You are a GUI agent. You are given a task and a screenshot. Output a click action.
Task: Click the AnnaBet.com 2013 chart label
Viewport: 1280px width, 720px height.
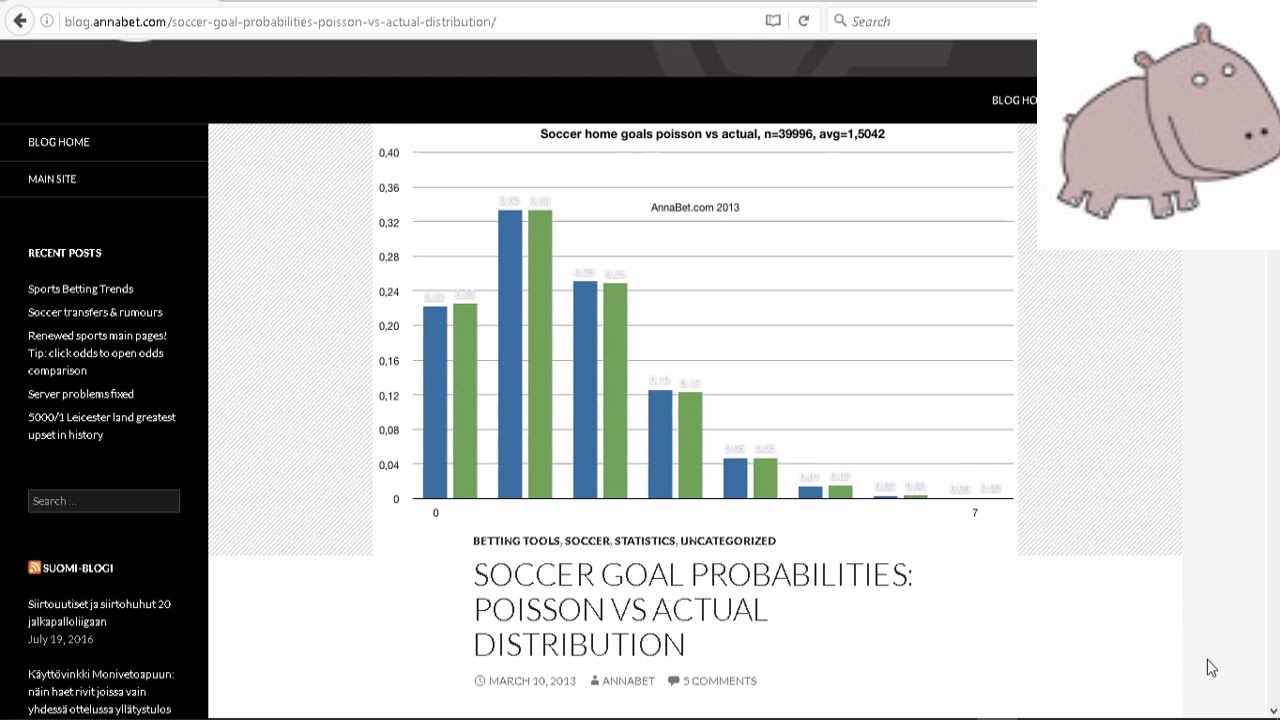[x=695, y=208]
